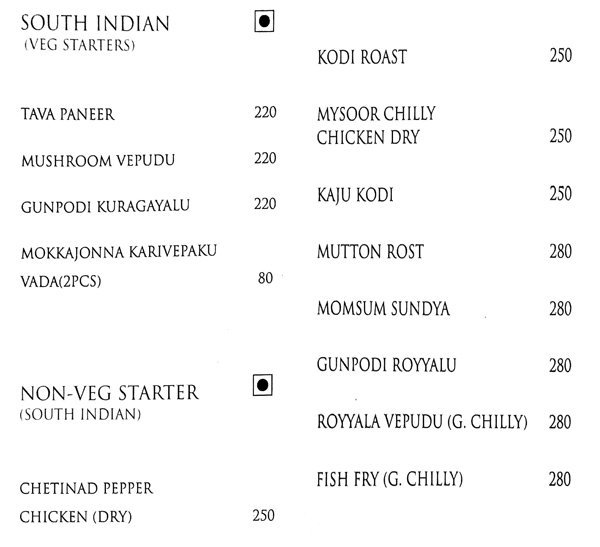Click the 80 price for Vada
Image resolution: width=600 pixels, height=547 pixels.
pyautogui.click(x=265, y=278)
